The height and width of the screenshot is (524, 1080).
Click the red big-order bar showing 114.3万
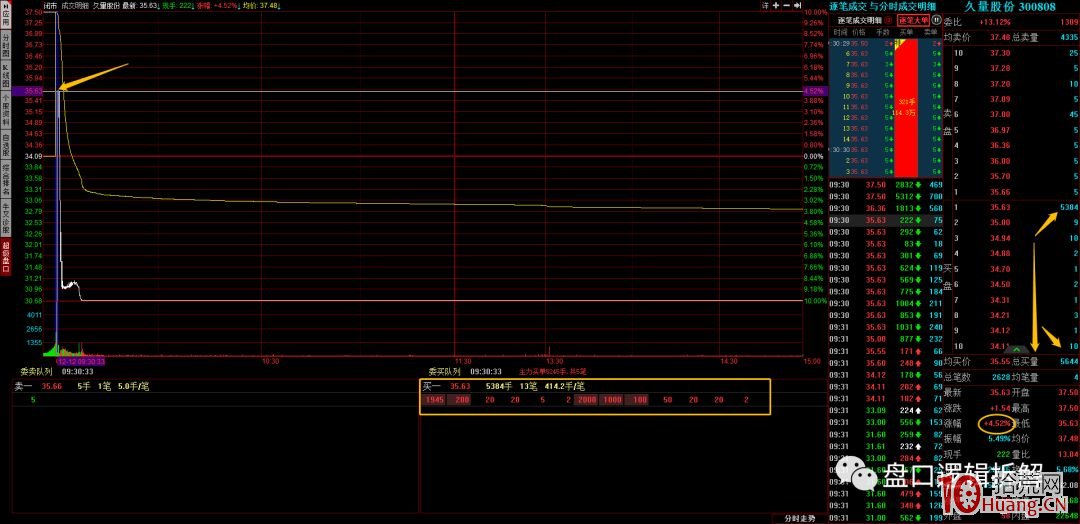pyautogui.click(x=906, y=107)
